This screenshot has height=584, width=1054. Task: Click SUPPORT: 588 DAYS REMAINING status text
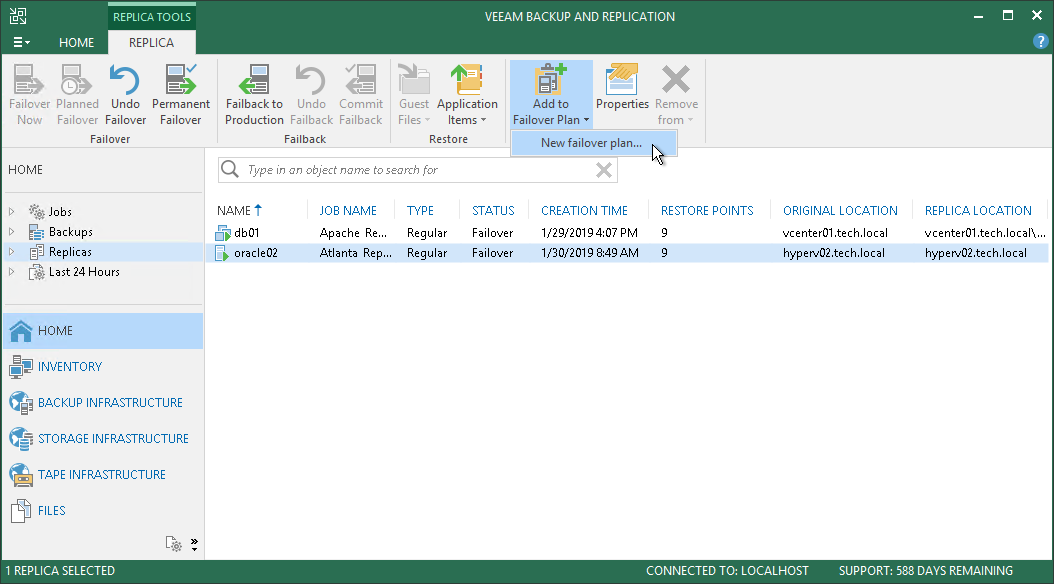[926, 571]
